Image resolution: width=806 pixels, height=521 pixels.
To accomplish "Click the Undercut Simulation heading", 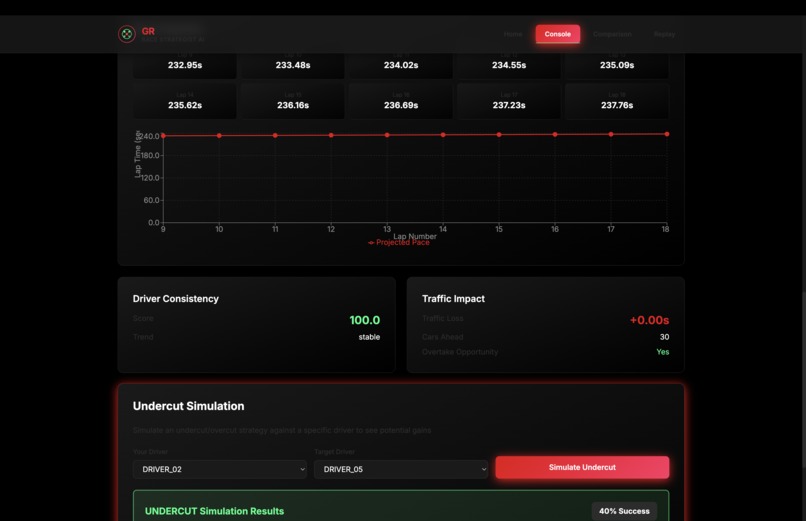I will (189, 406).
